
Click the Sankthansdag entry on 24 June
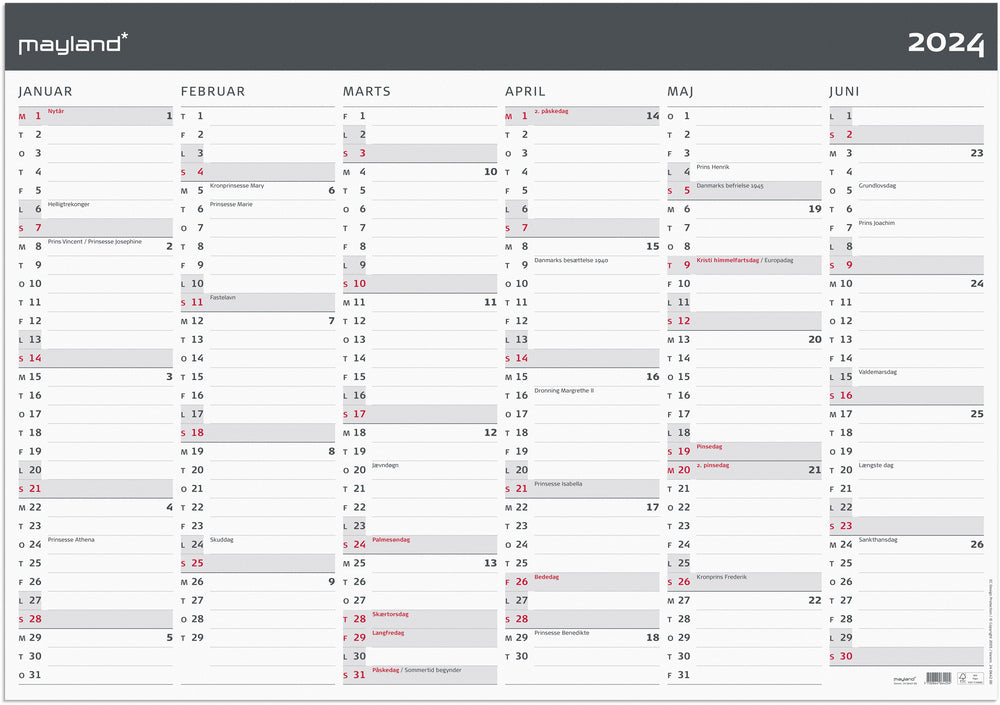coord(878,540)
